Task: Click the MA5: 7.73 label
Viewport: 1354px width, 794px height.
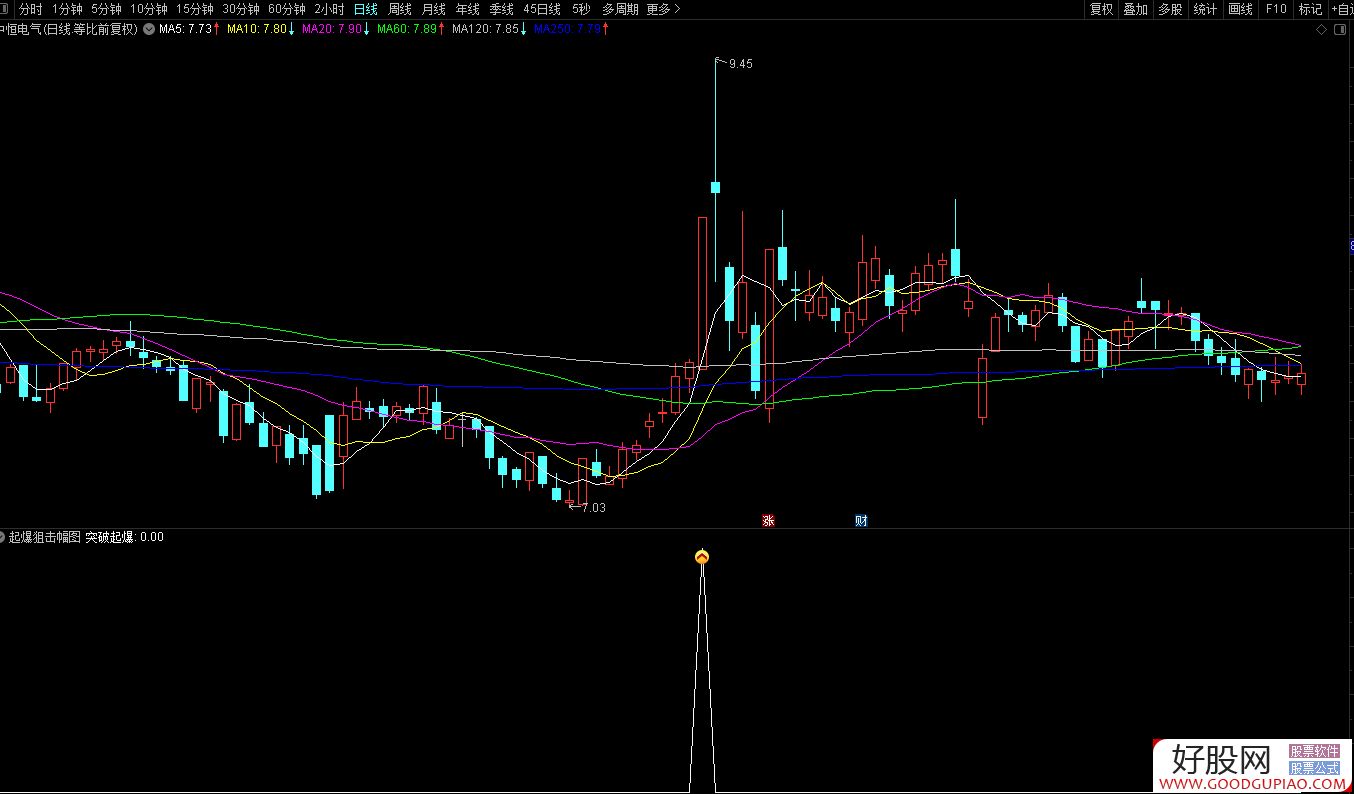Action: coord(185,29)
